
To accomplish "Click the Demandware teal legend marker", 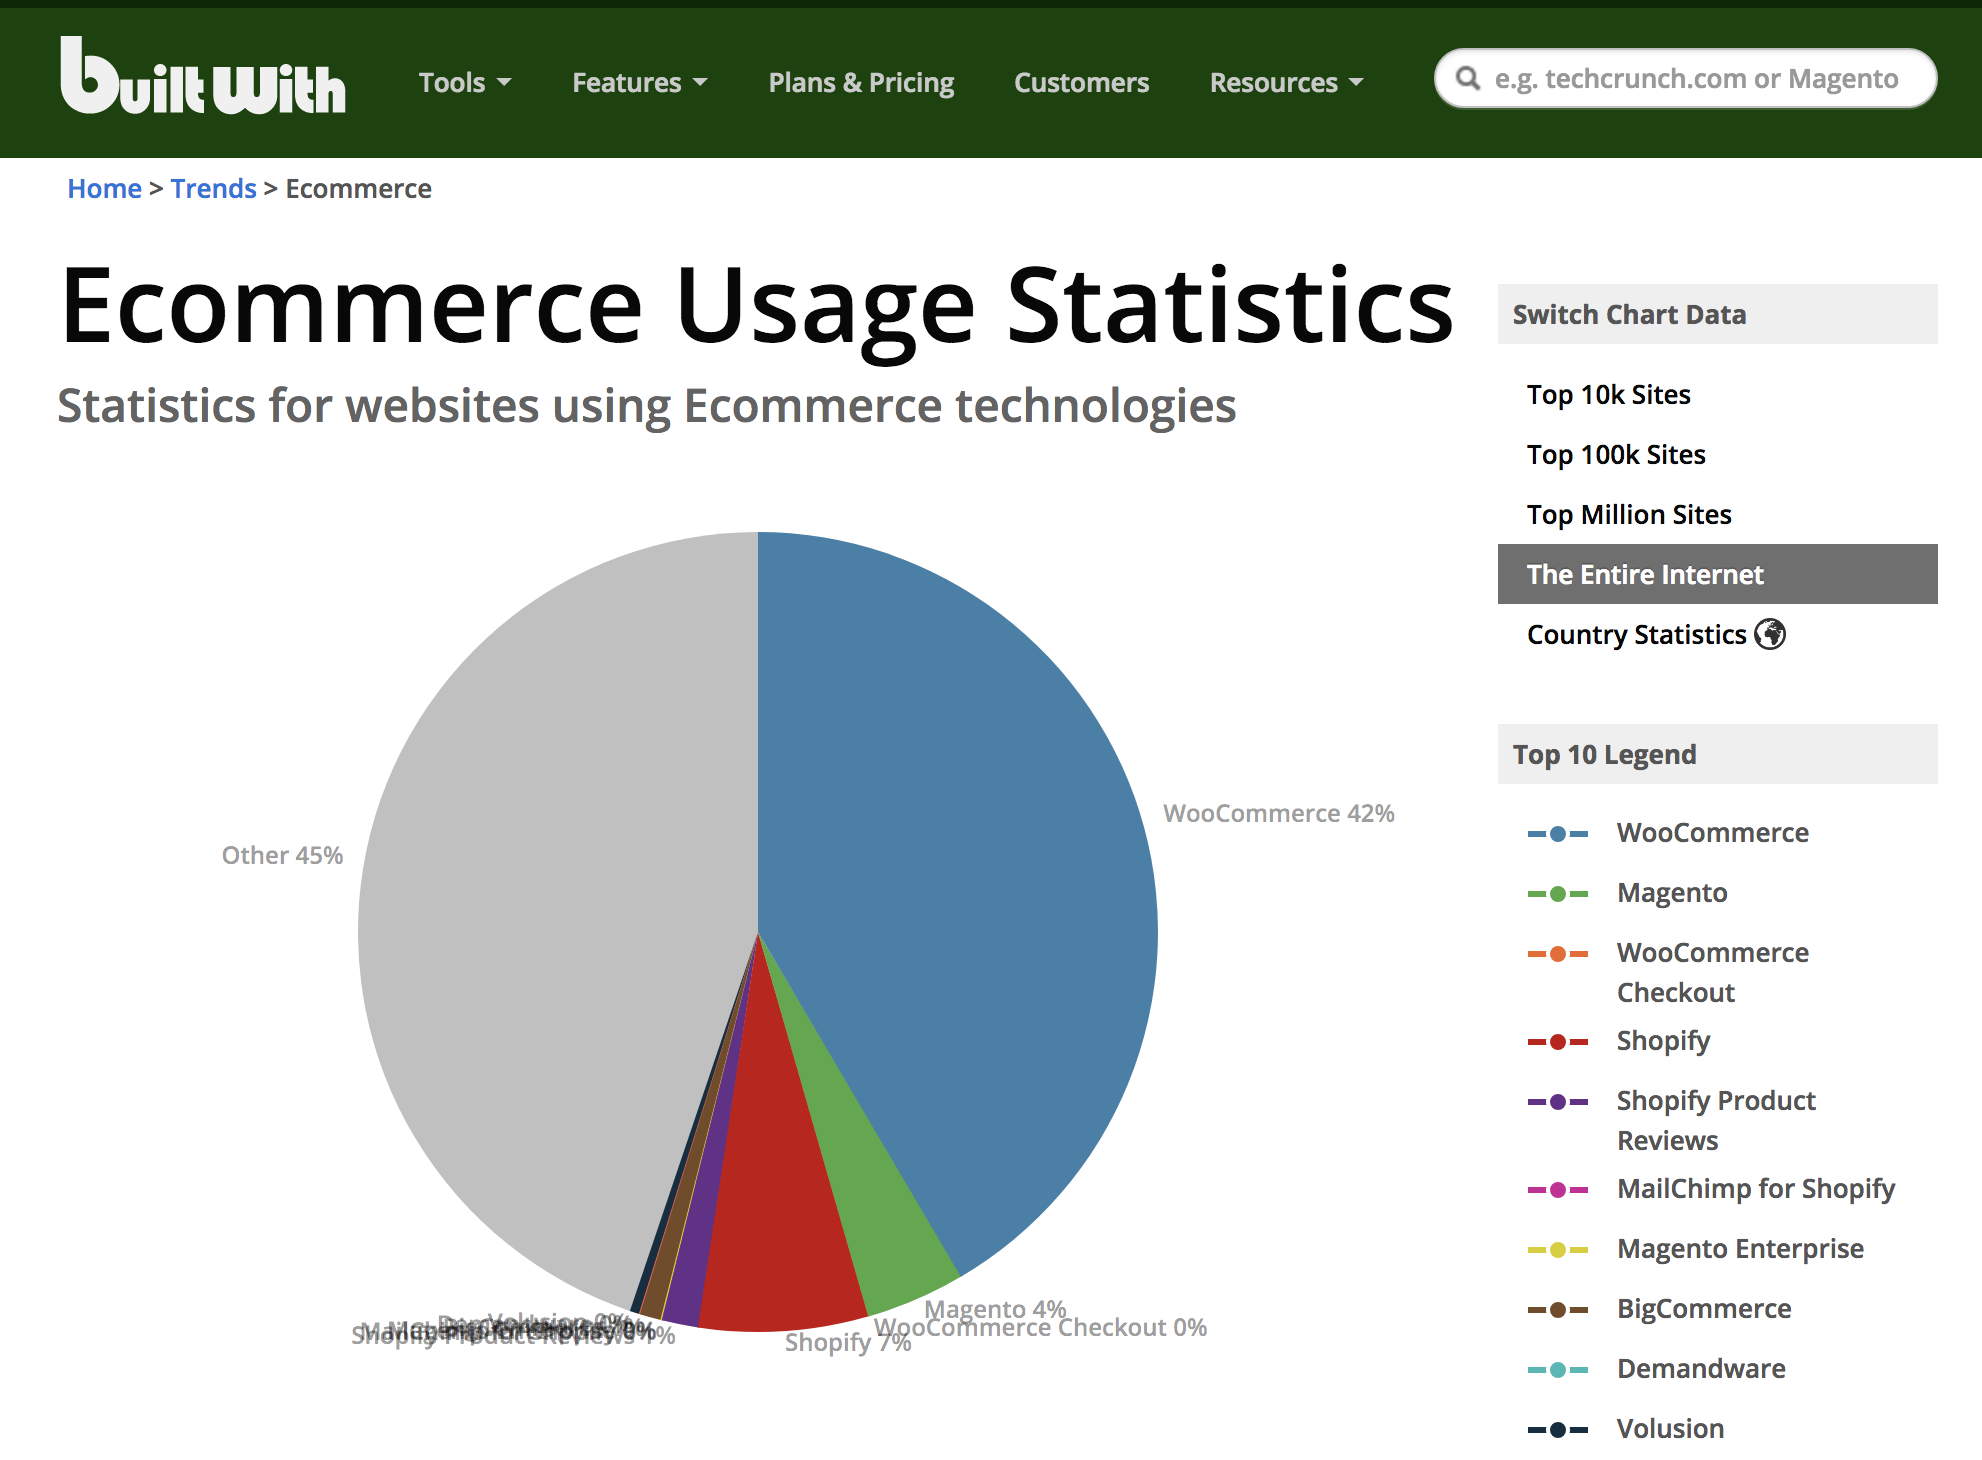I will [1558, 1369].
